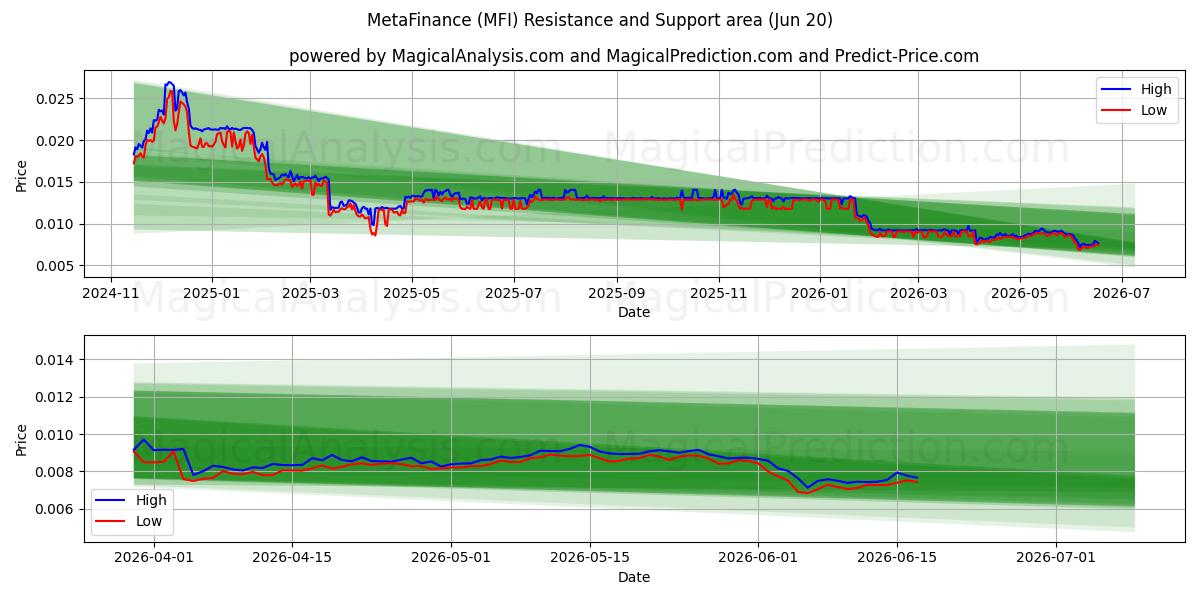This screenshot has width=1200, height=600.
Task: Click the 2026-05-15 tick label on bottom chart
Action: coord(589,558)
